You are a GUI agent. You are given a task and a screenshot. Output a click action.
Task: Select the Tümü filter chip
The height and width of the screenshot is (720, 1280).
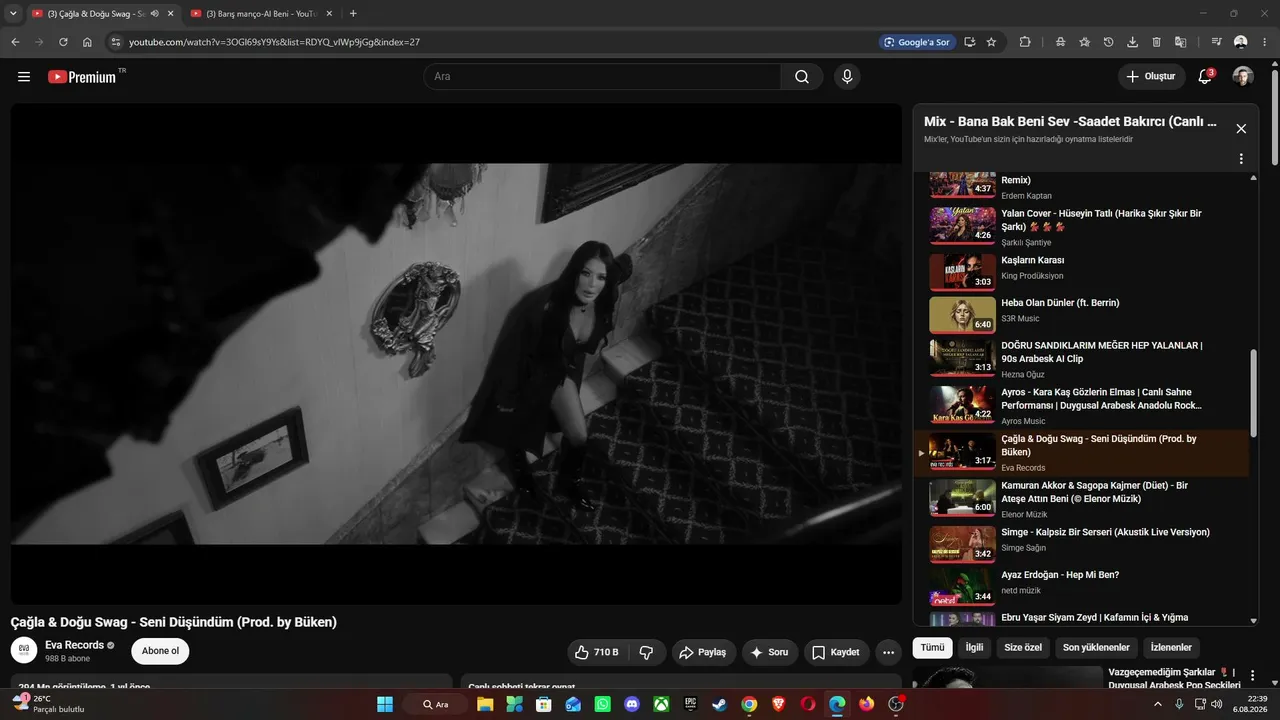[x=932, y=647]
